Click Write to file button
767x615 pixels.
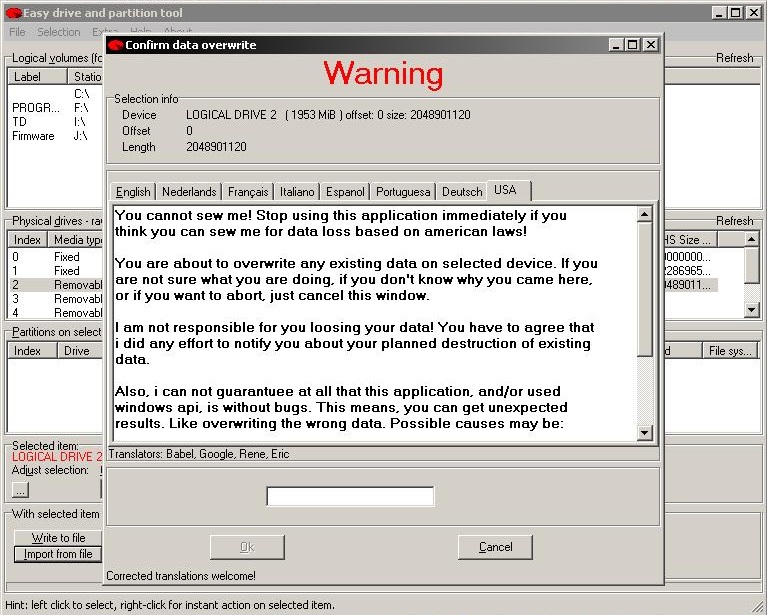tap(58, 538)
